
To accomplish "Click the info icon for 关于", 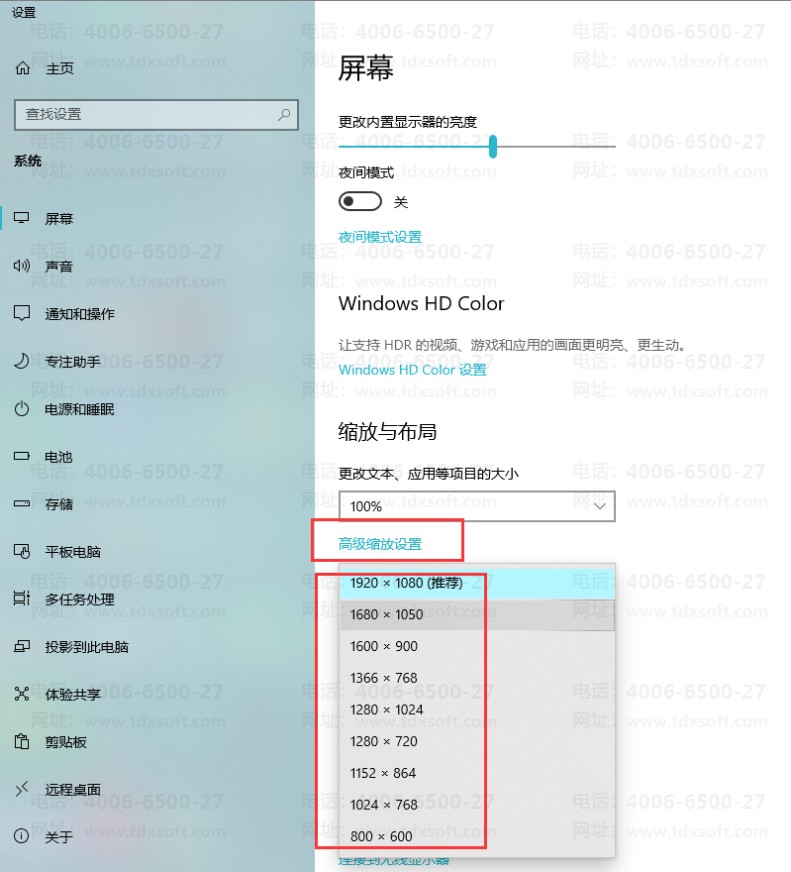I will click(x=21, y=836).
